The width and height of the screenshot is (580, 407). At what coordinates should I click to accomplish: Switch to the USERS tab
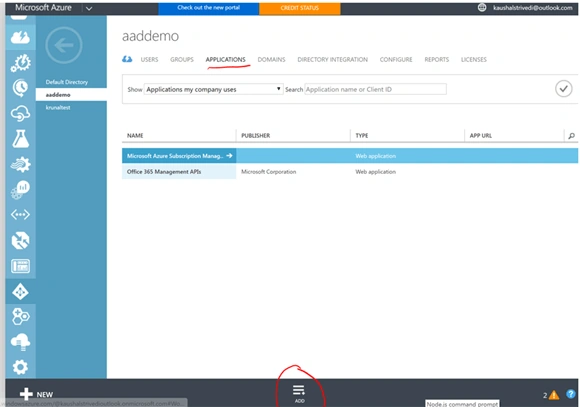(x=149, y=60)
